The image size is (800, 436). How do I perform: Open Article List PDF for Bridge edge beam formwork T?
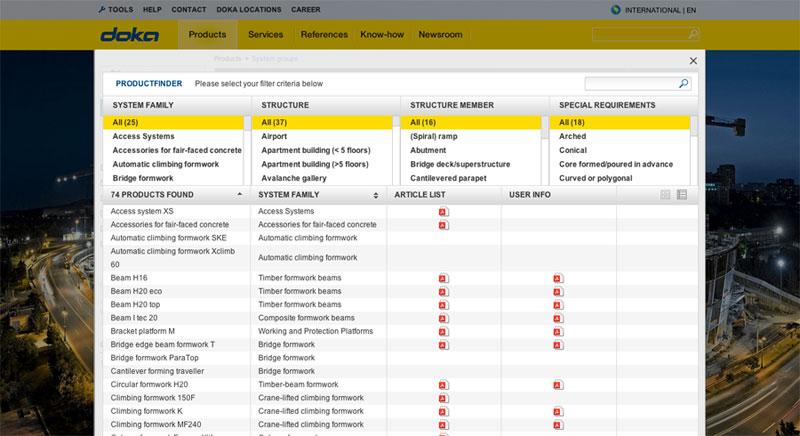pos(443,345)
